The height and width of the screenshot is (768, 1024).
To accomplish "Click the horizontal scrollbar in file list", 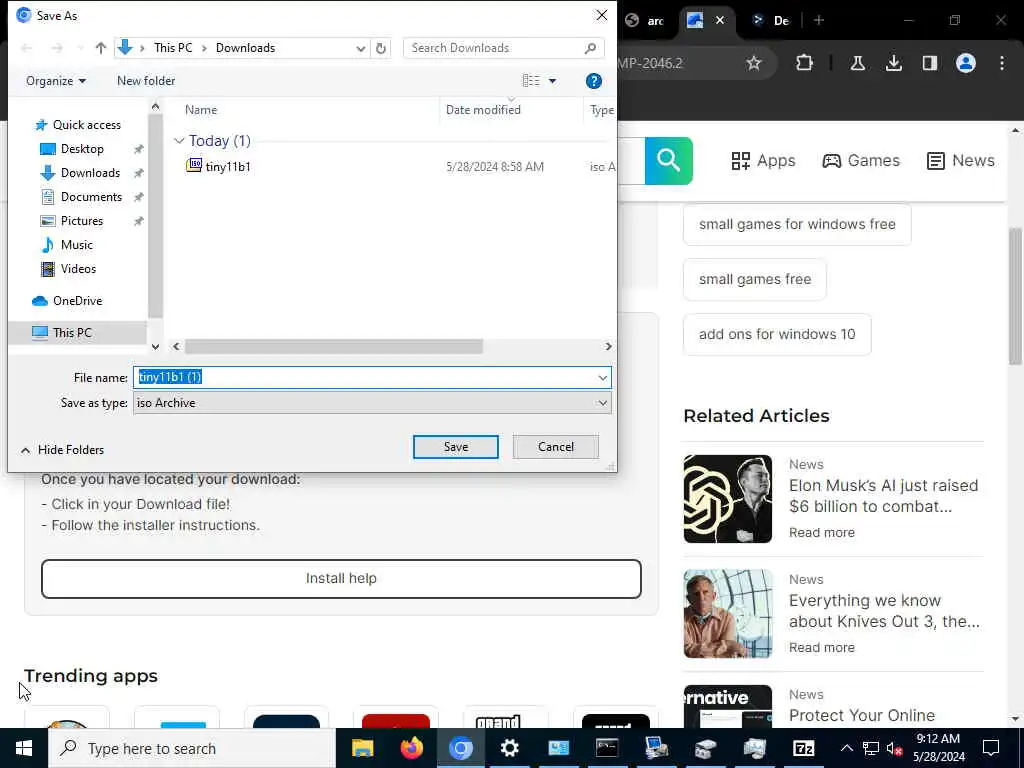I will [x=334, y=346].
